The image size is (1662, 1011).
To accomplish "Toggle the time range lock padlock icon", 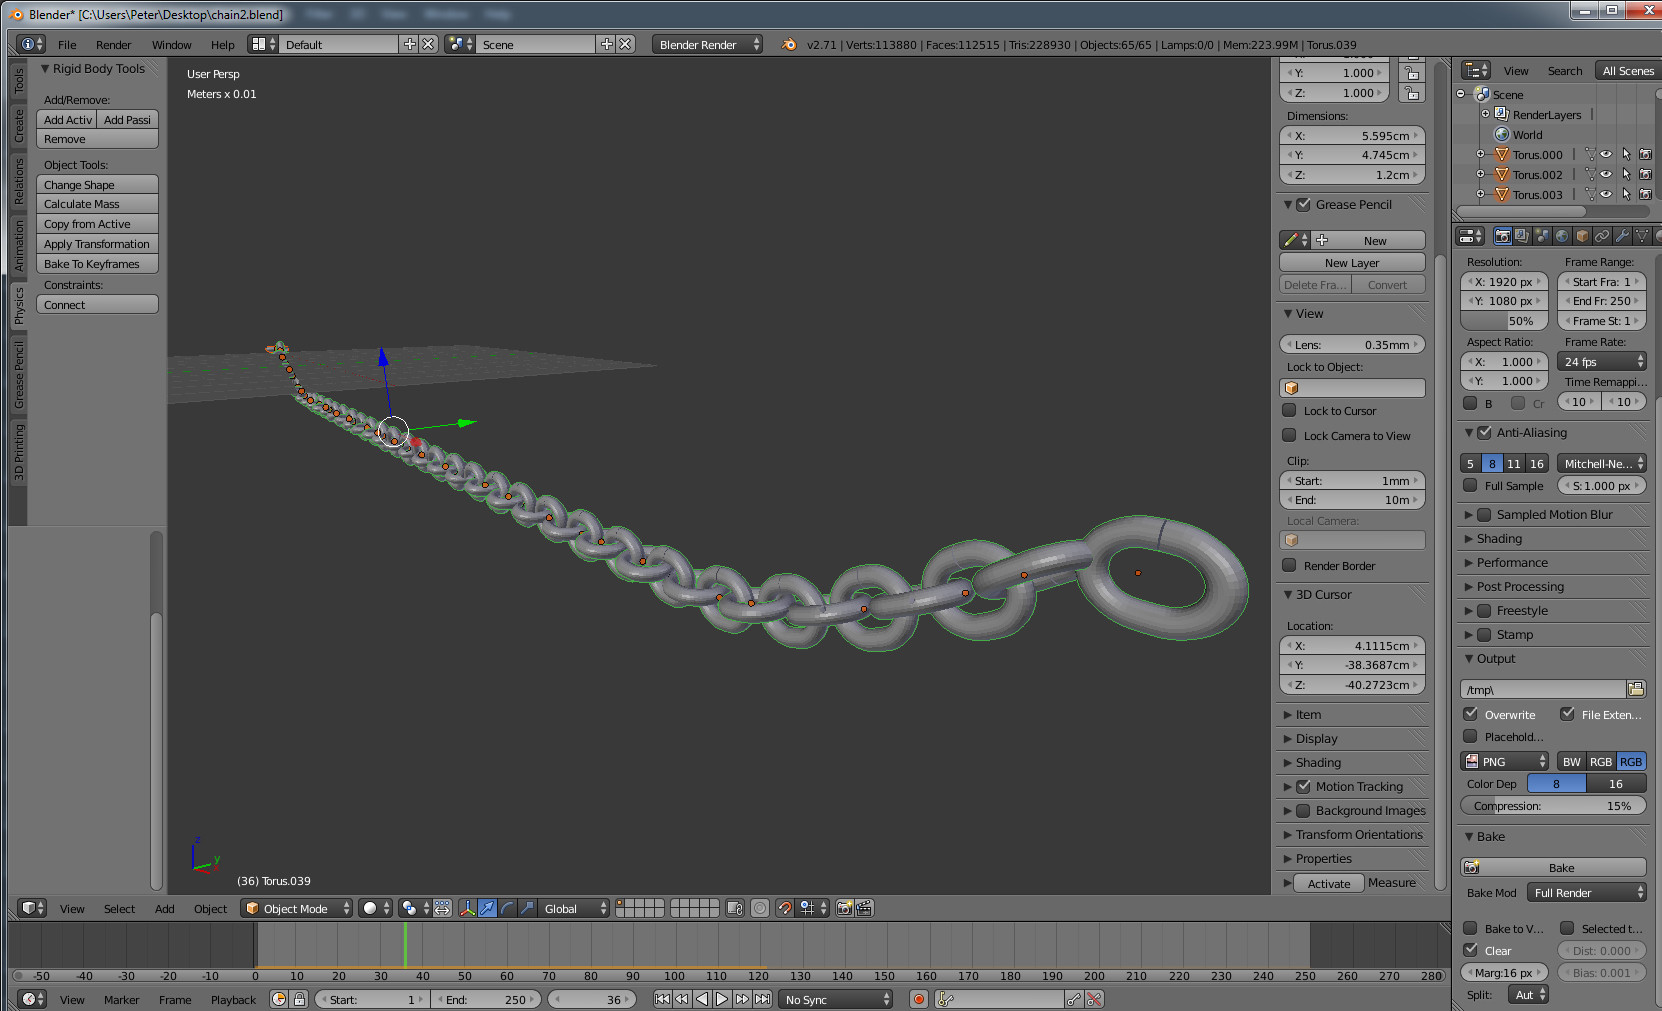I will click(299, 999).
